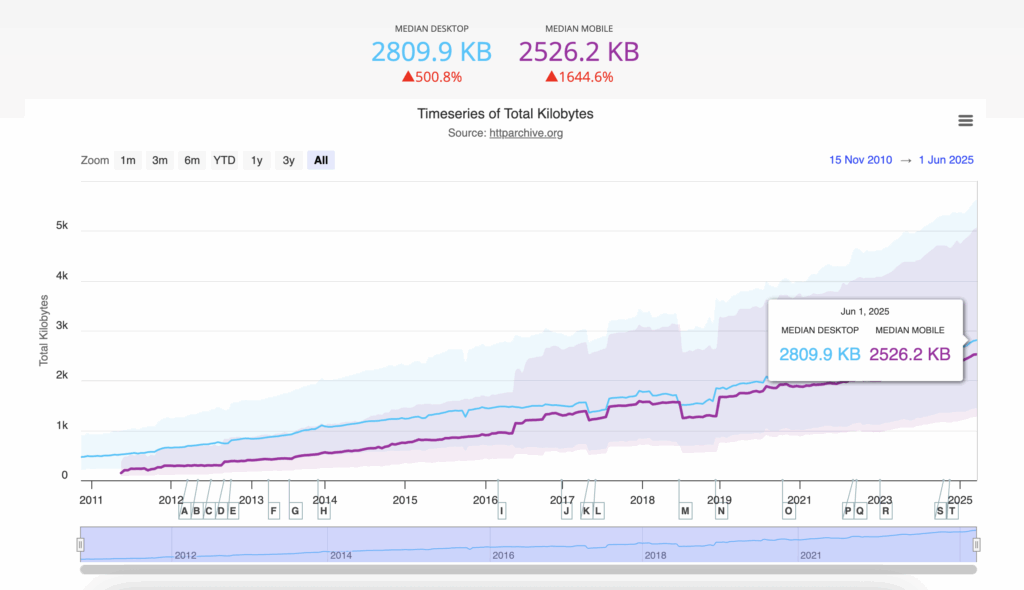Open the chart export hamburger menu

tap(965, 120)
